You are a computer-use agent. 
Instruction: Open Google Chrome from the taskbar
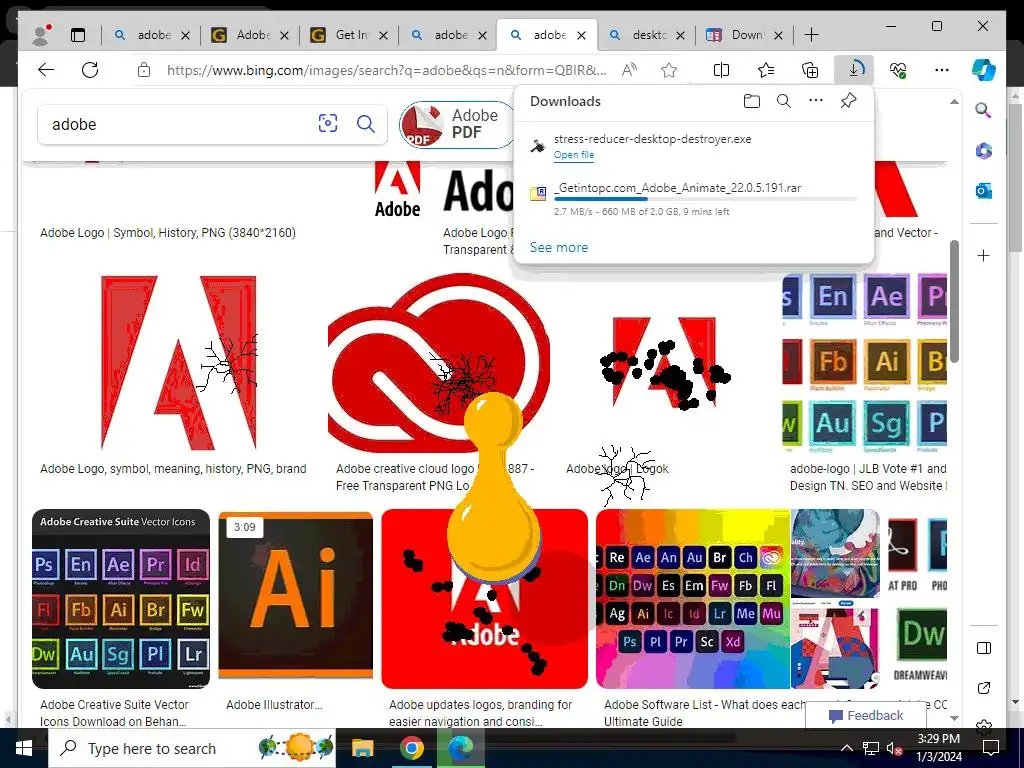click(411, 748)
